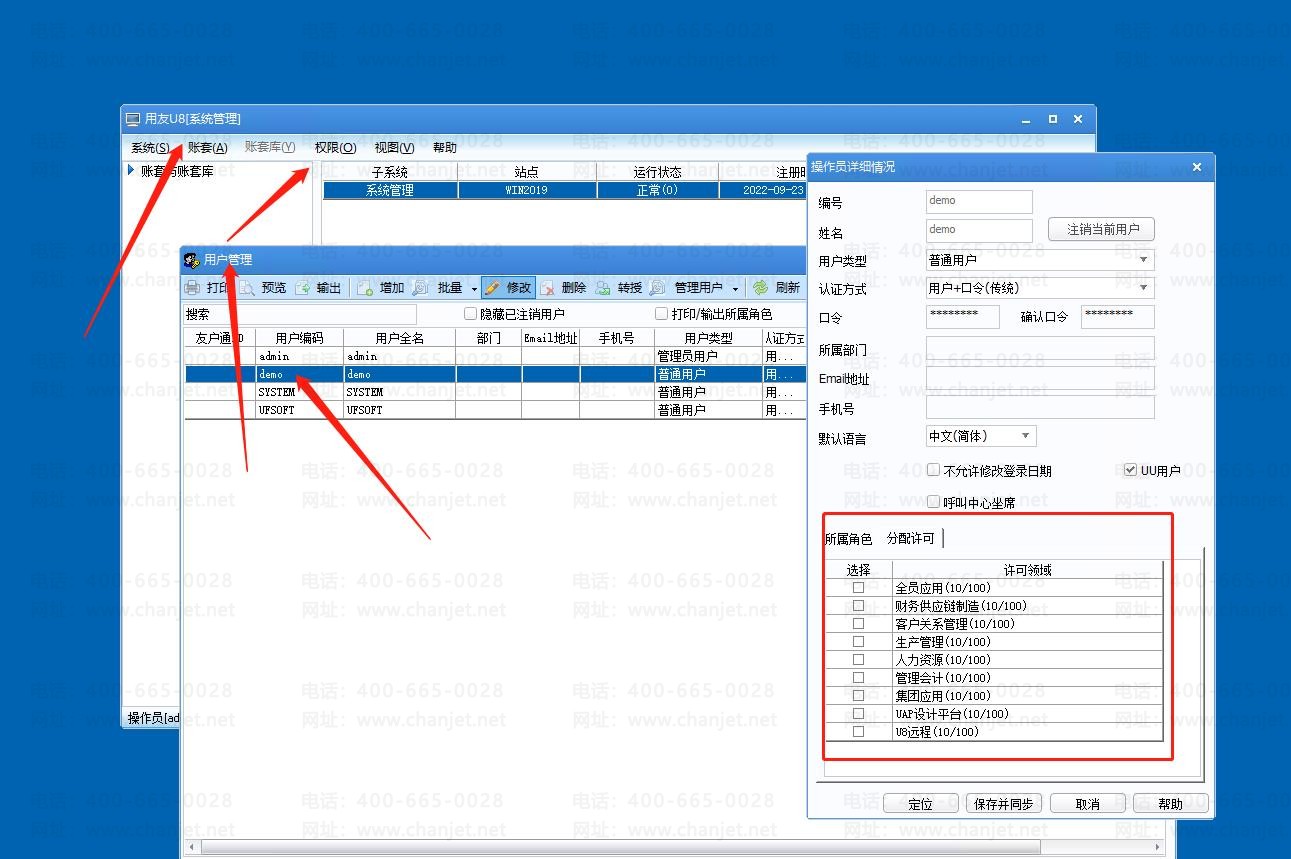Select the UFSOFT user row

coord(495,410)
